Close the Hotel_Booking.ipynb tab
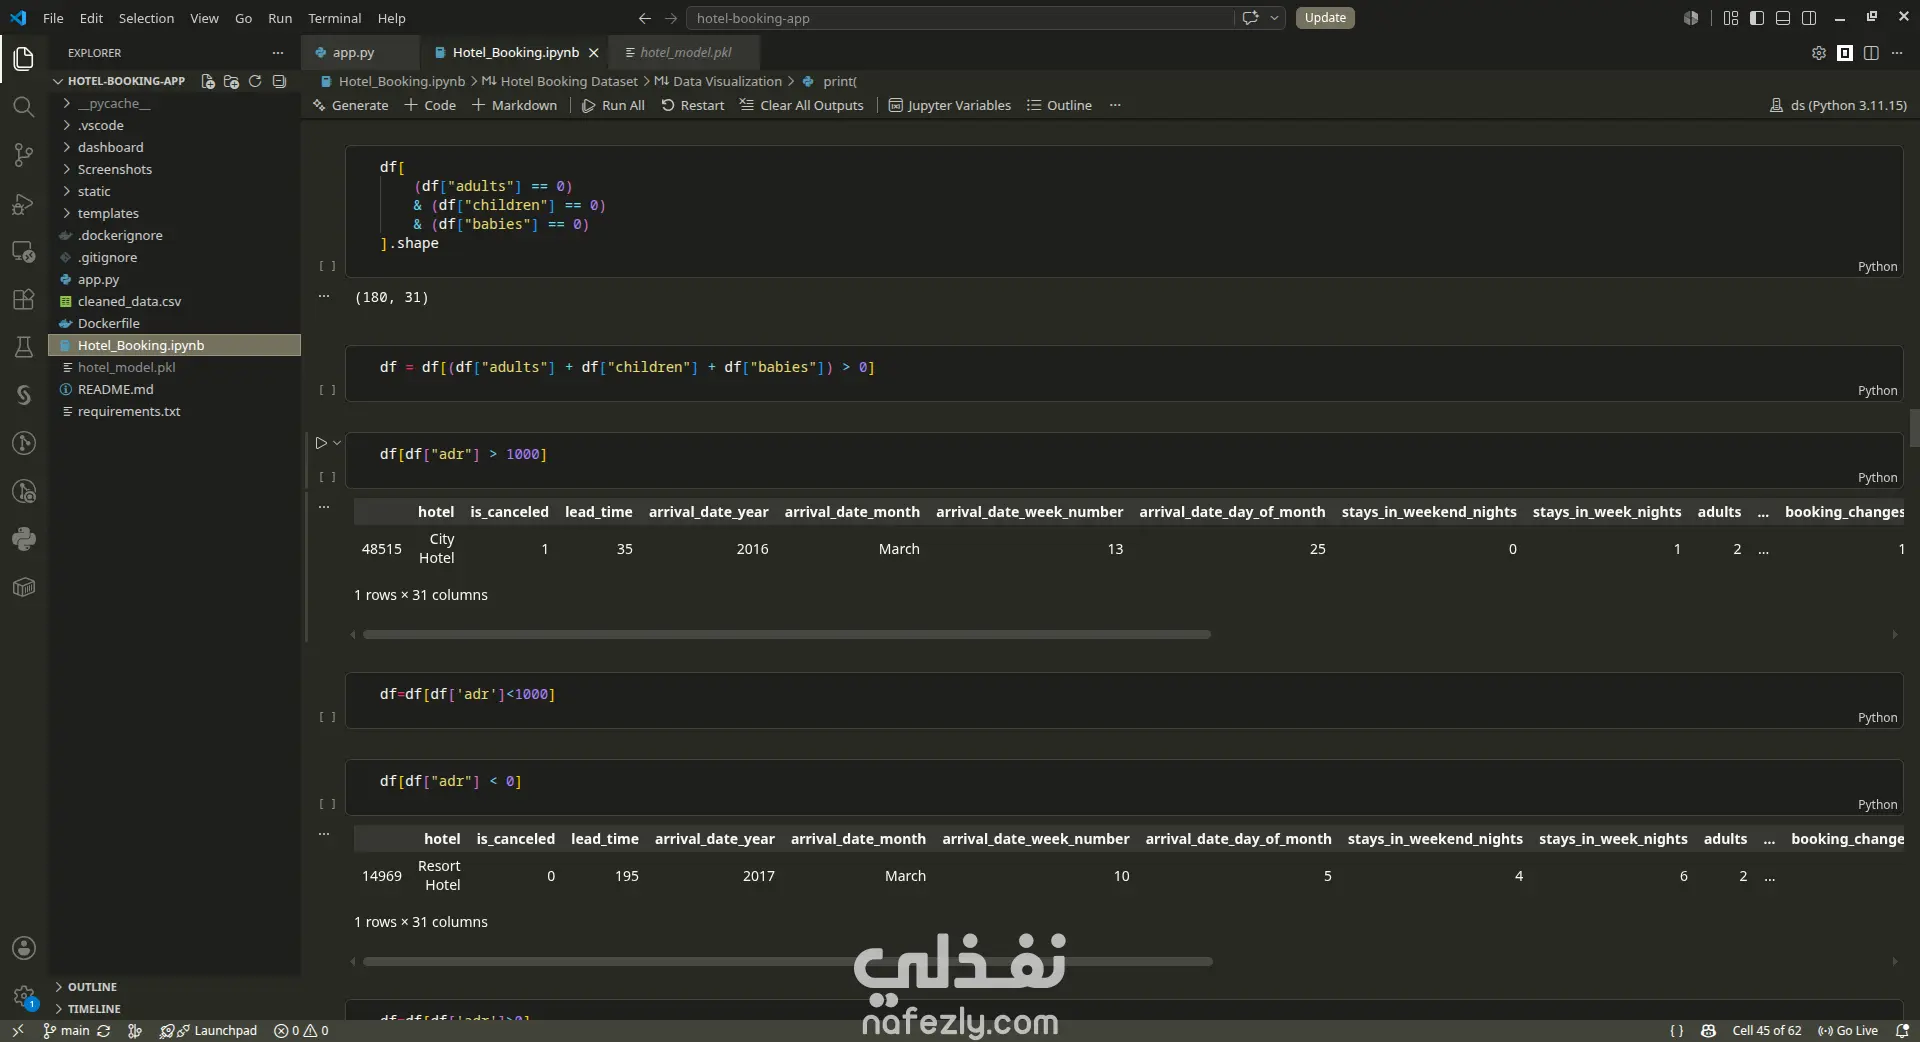 594,53
